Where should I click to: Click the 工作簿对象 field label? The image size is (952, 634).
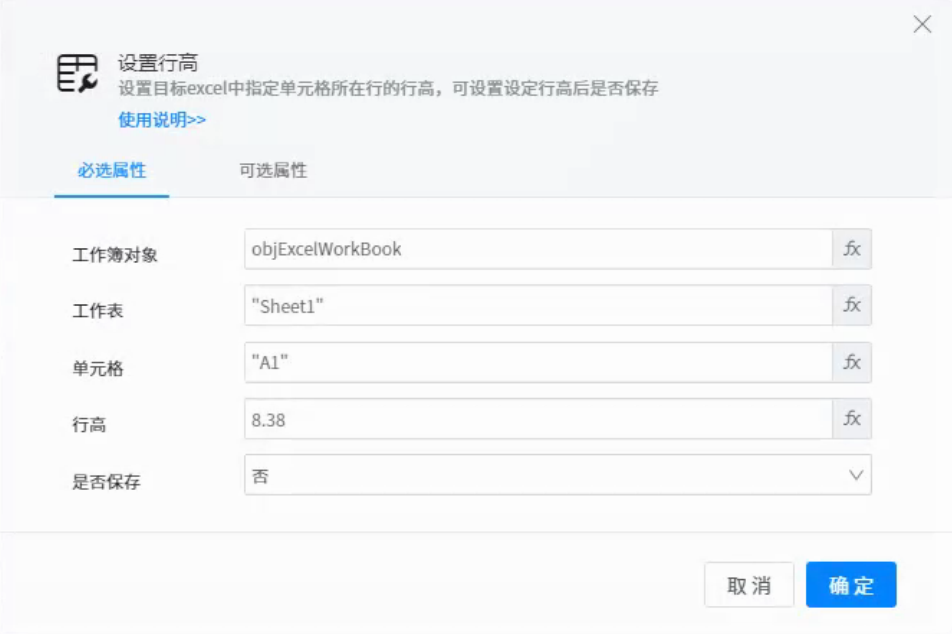click(115, 255)
